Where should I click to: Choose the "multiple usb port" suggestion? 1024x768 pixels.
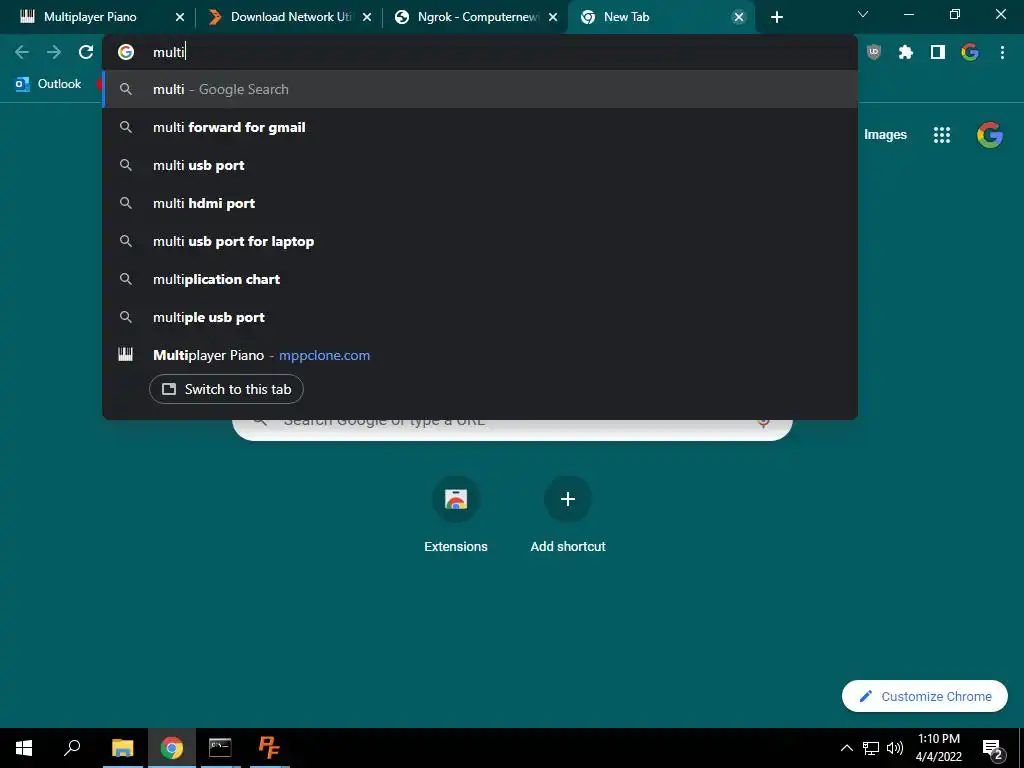pyautogui.click(x=480, y=317)
